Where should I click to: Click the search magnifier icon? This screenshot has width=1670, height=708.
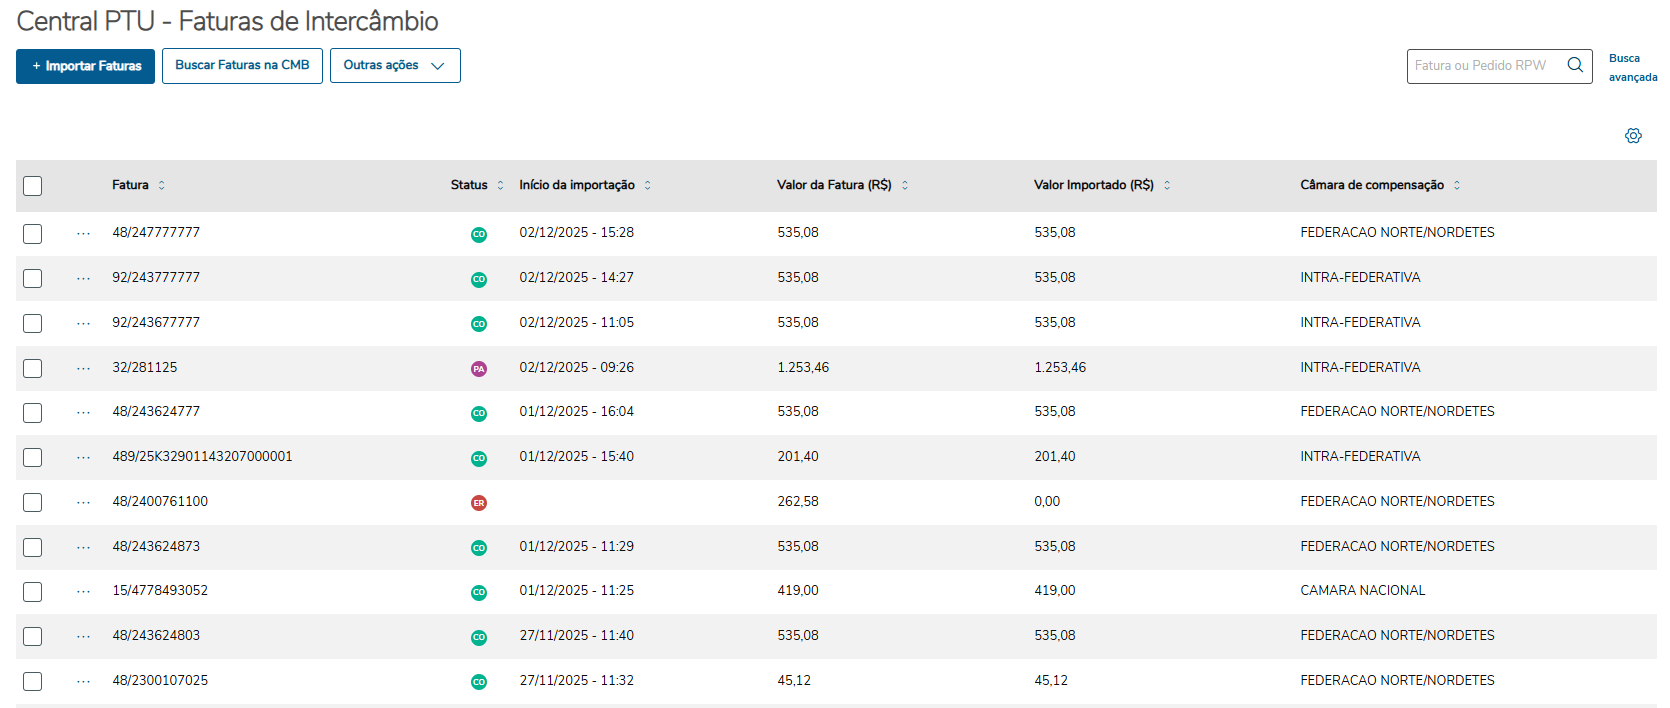1575,65
